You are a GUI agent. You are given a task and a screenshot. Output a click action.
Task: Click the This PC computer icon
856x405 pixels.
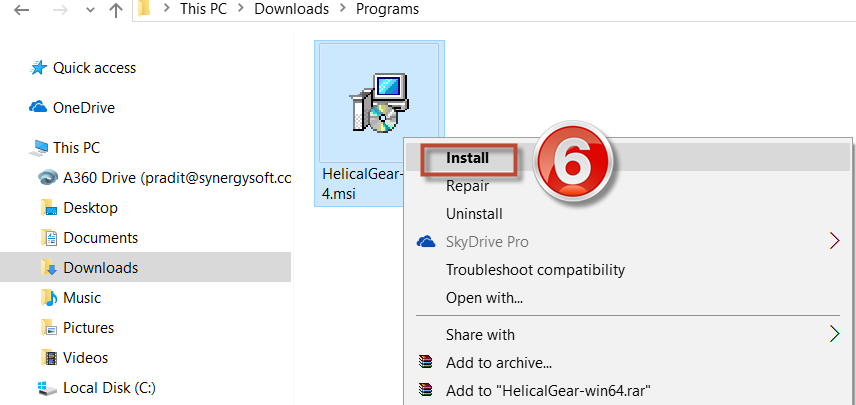click(40, 148)
